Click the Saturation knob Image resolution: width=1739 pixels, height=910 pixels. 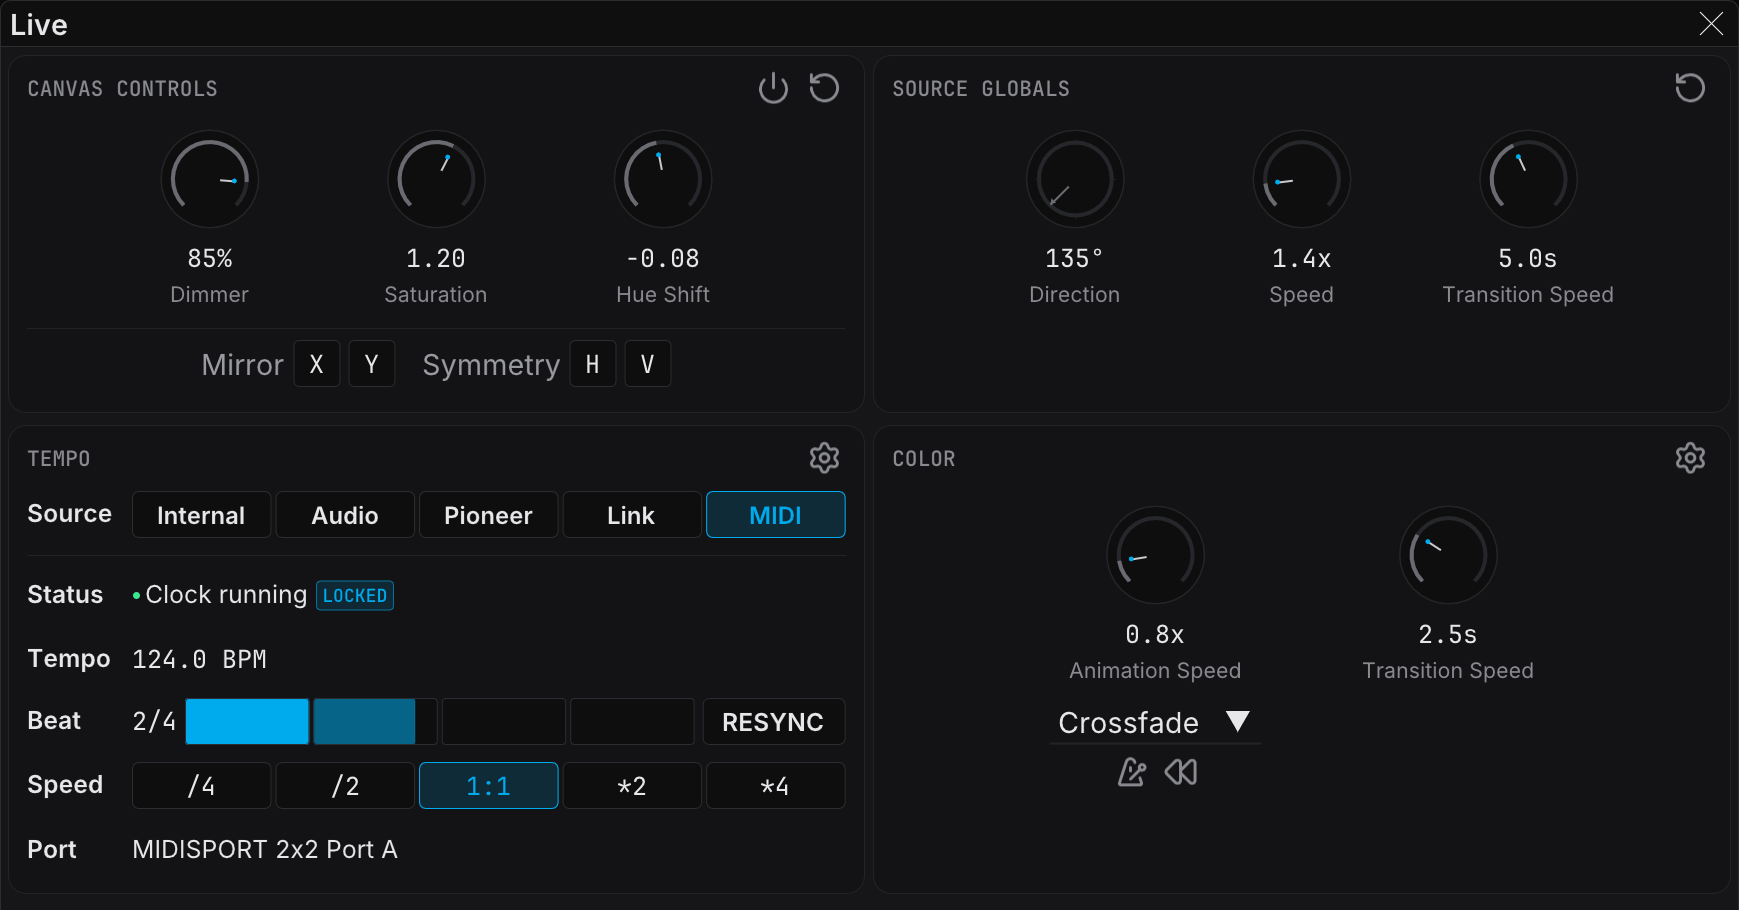tap(436, 180)
